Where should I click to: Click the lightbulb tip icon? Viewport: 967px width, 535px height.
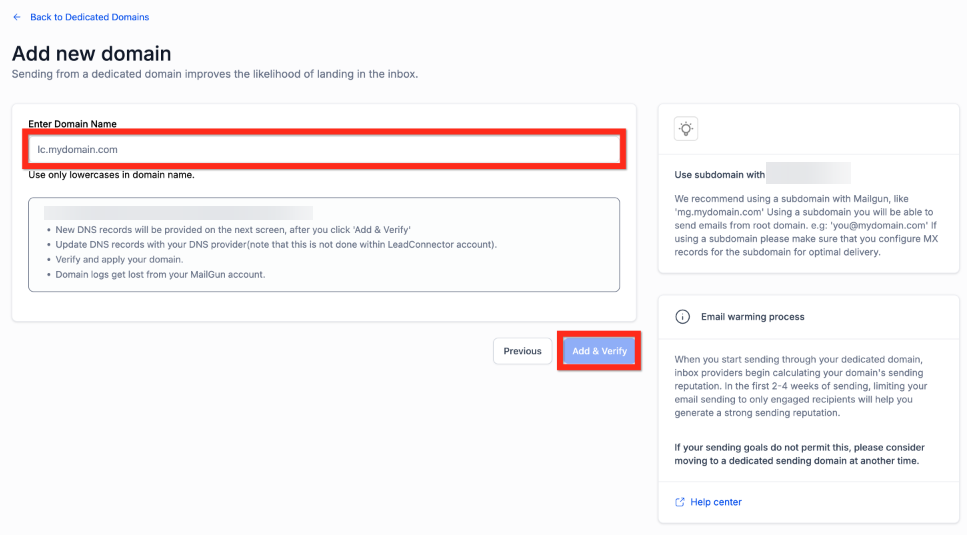pyautogui.click(x=686, y=128)
